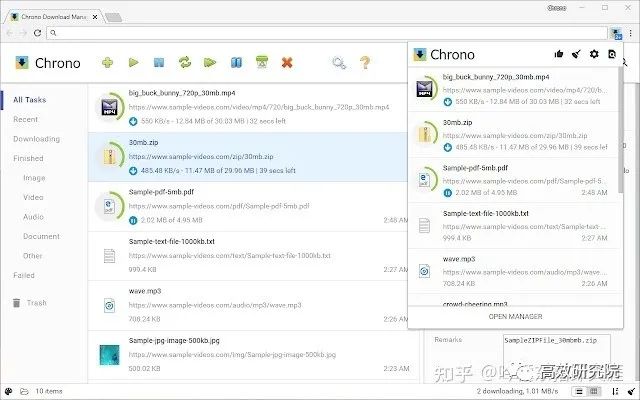Click the sniffer icon in popup header
This screenshot has height=400, width=640.
pos(611,54)
